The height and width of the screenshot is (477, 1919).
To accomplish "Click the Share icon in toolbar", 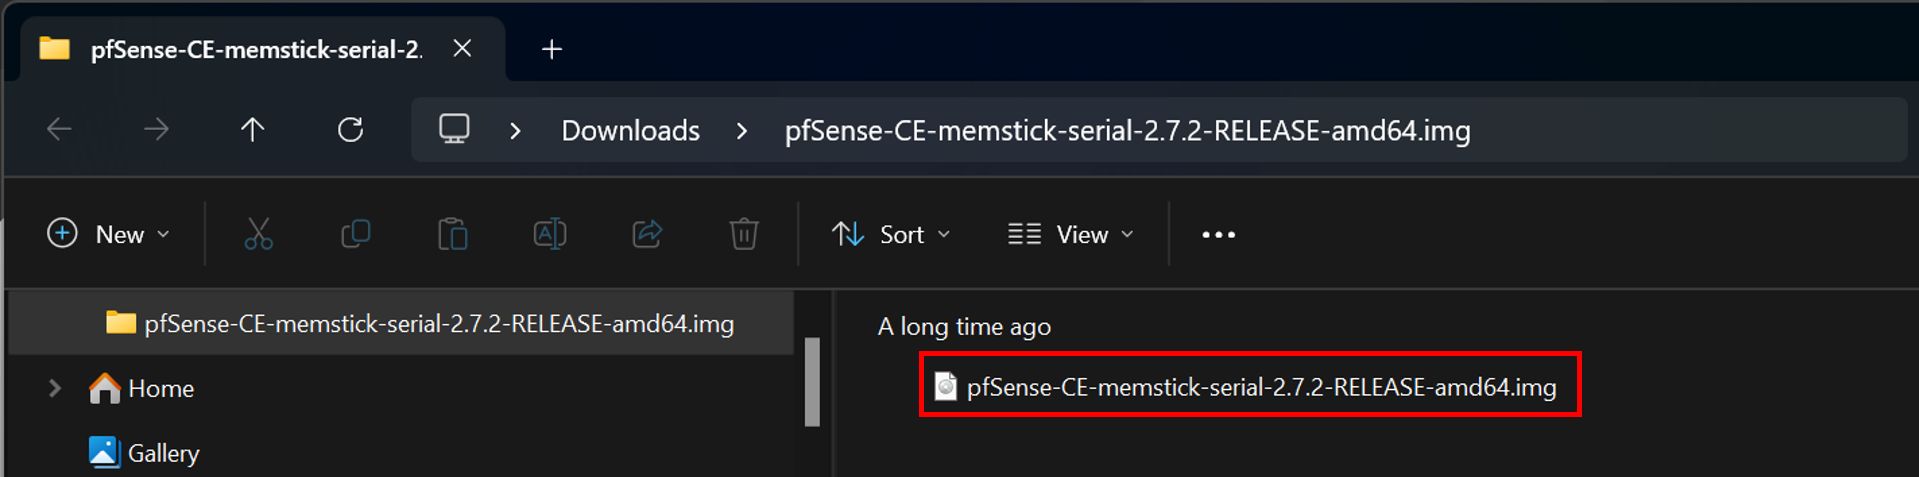I will click(x=647, y=234).
